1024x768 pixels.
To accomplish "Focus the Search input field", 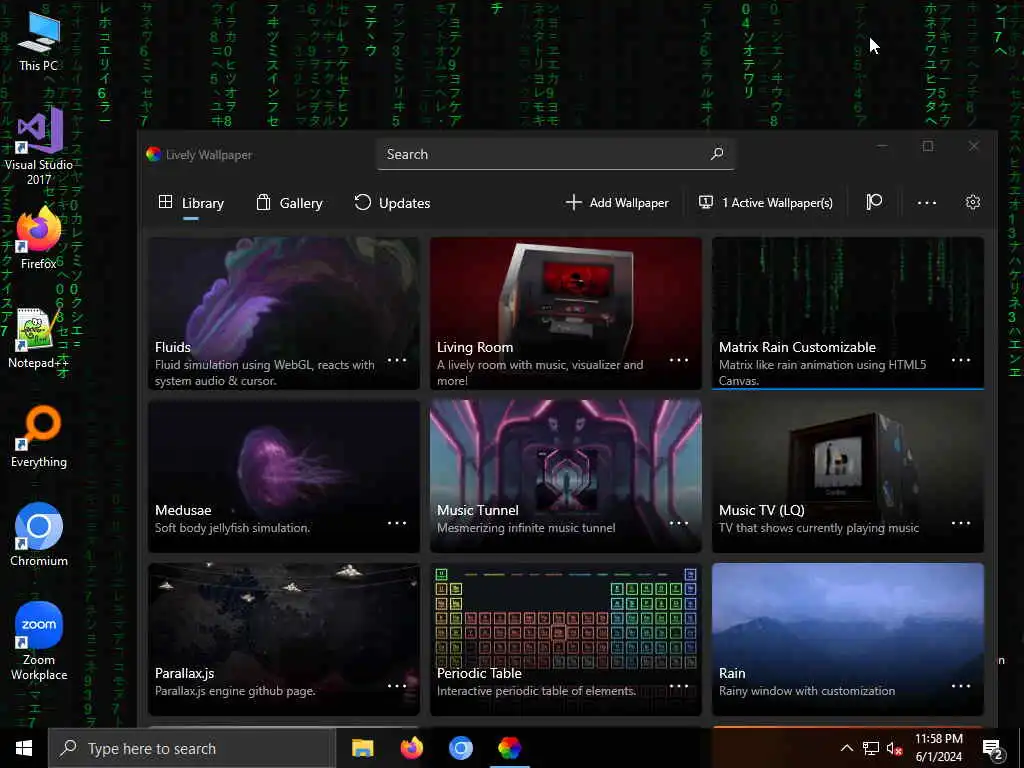I will click(555, 154).
